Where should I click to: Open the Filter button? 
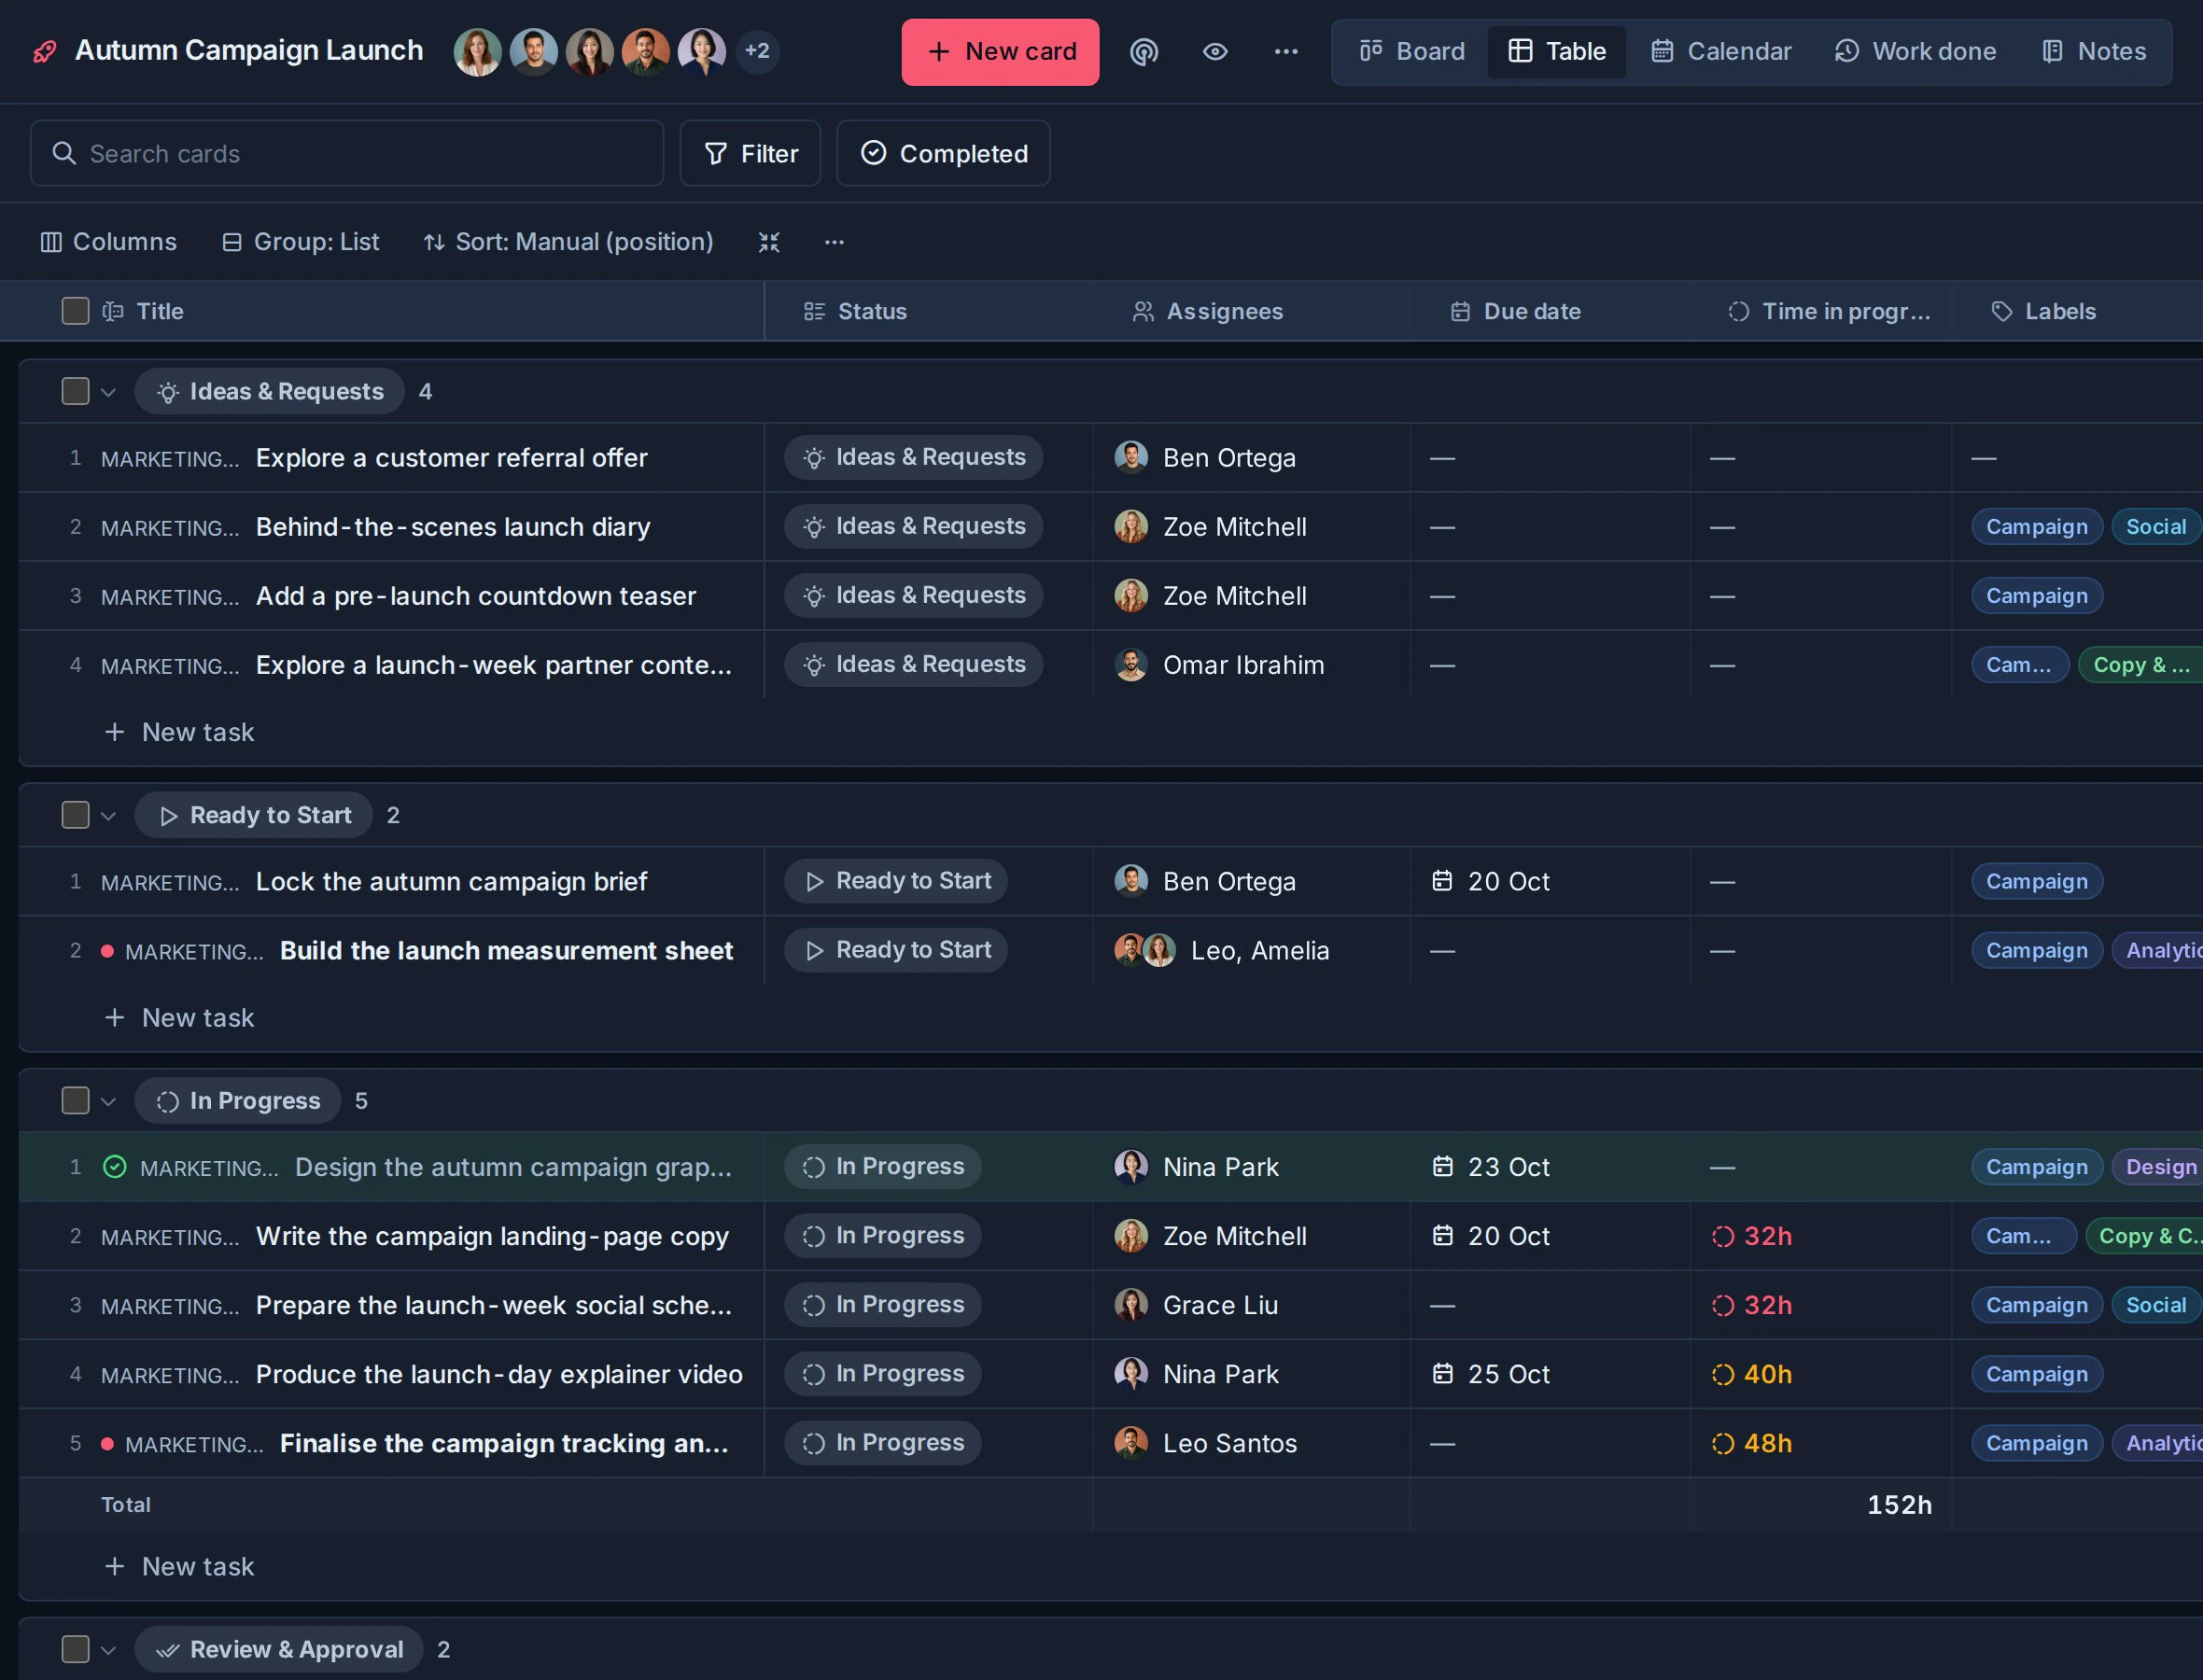pos(750,153)
